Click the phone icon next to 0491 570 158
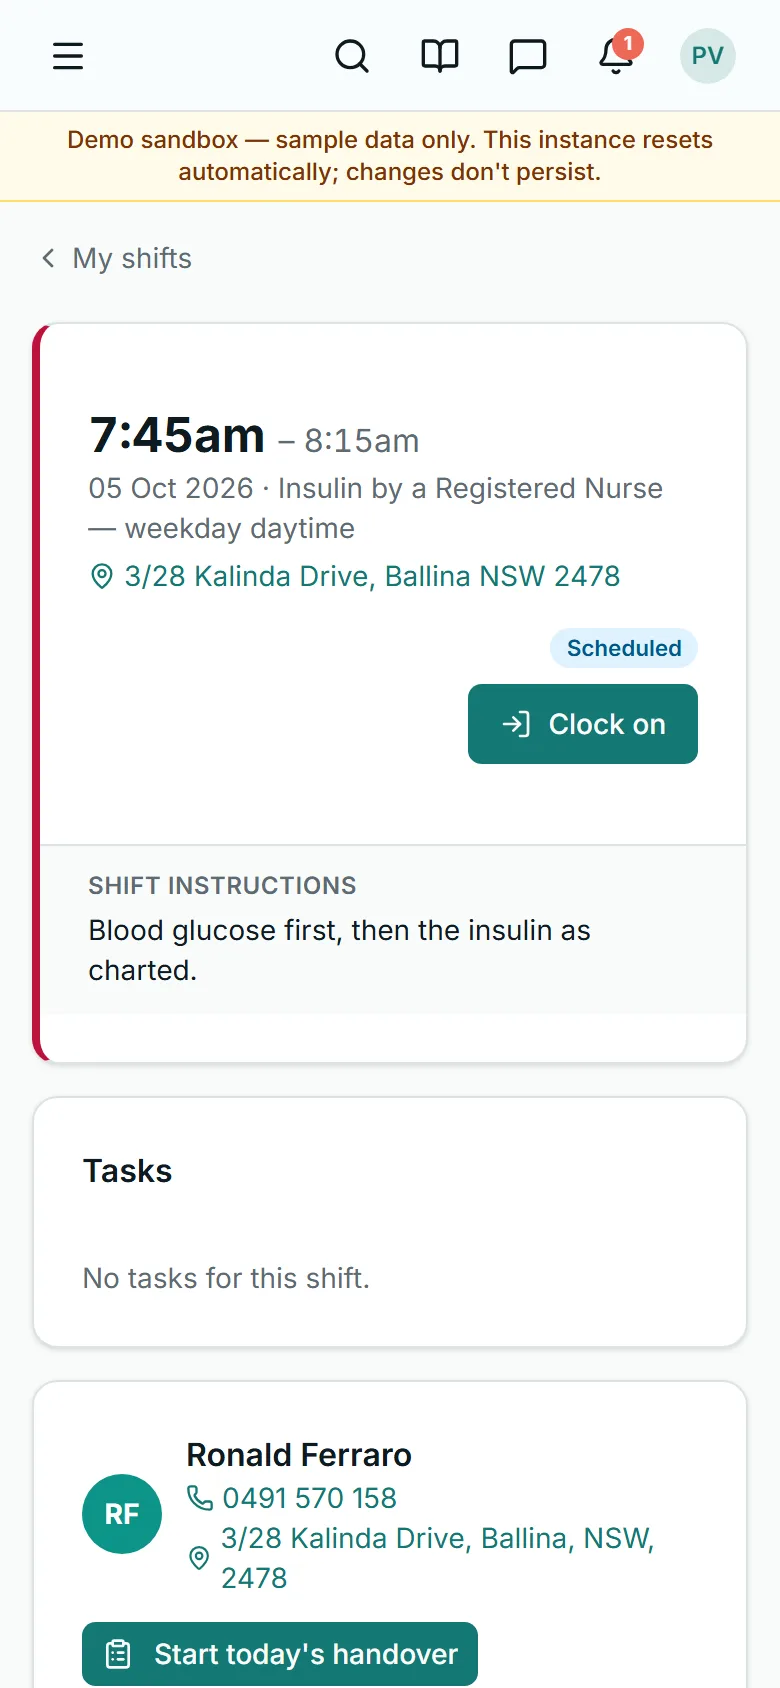 pyautogui.click(x=200, y=1497)
